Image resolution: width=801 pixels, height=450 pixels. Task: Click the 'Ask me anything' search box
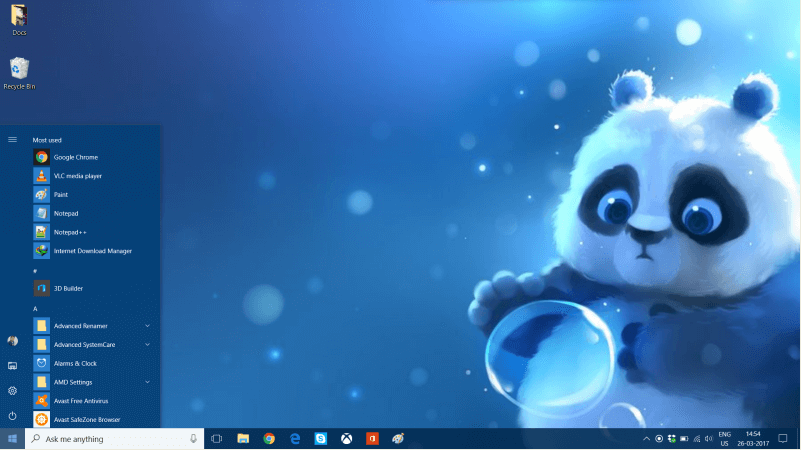click(x=114, y=439)
